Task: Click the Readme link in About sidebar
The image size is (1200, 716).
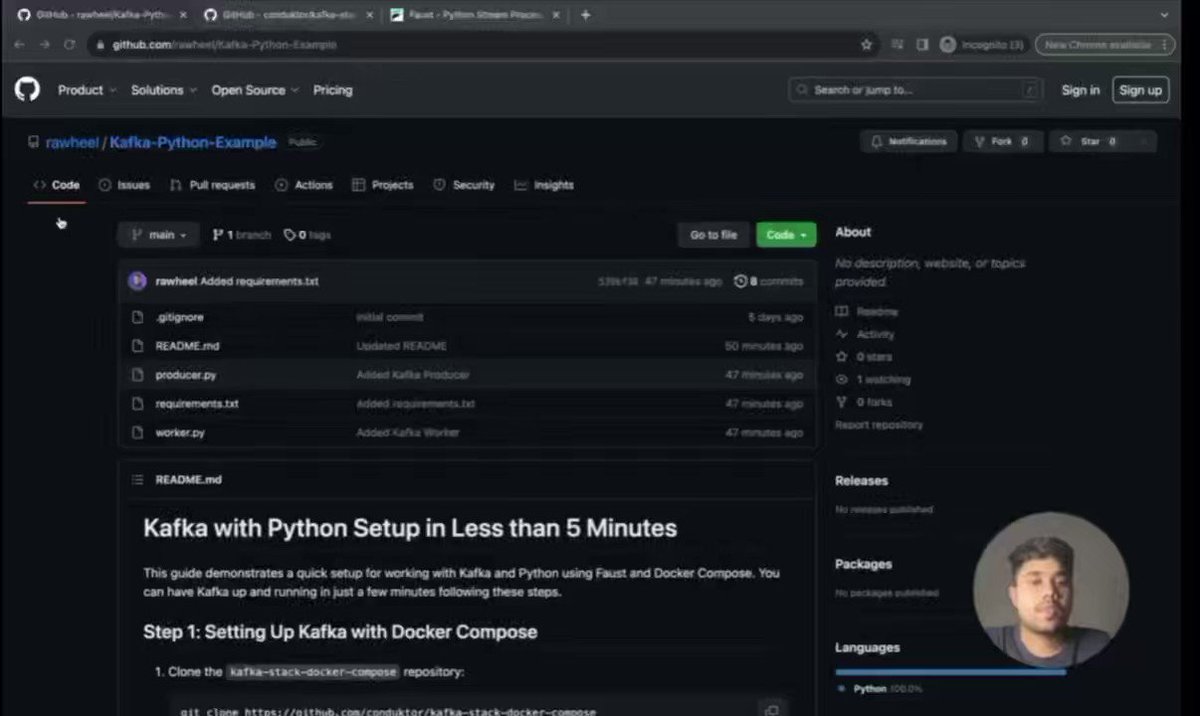Action: click(x=867, y=312)
